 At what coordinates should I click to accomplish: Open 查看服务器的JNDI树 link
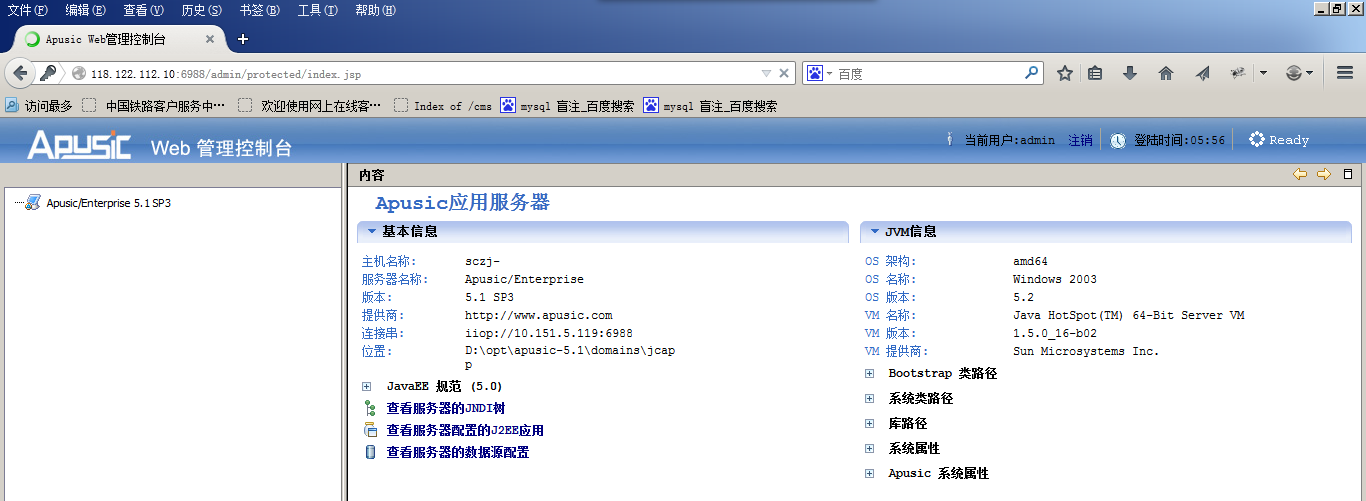(x=446, y=408)
